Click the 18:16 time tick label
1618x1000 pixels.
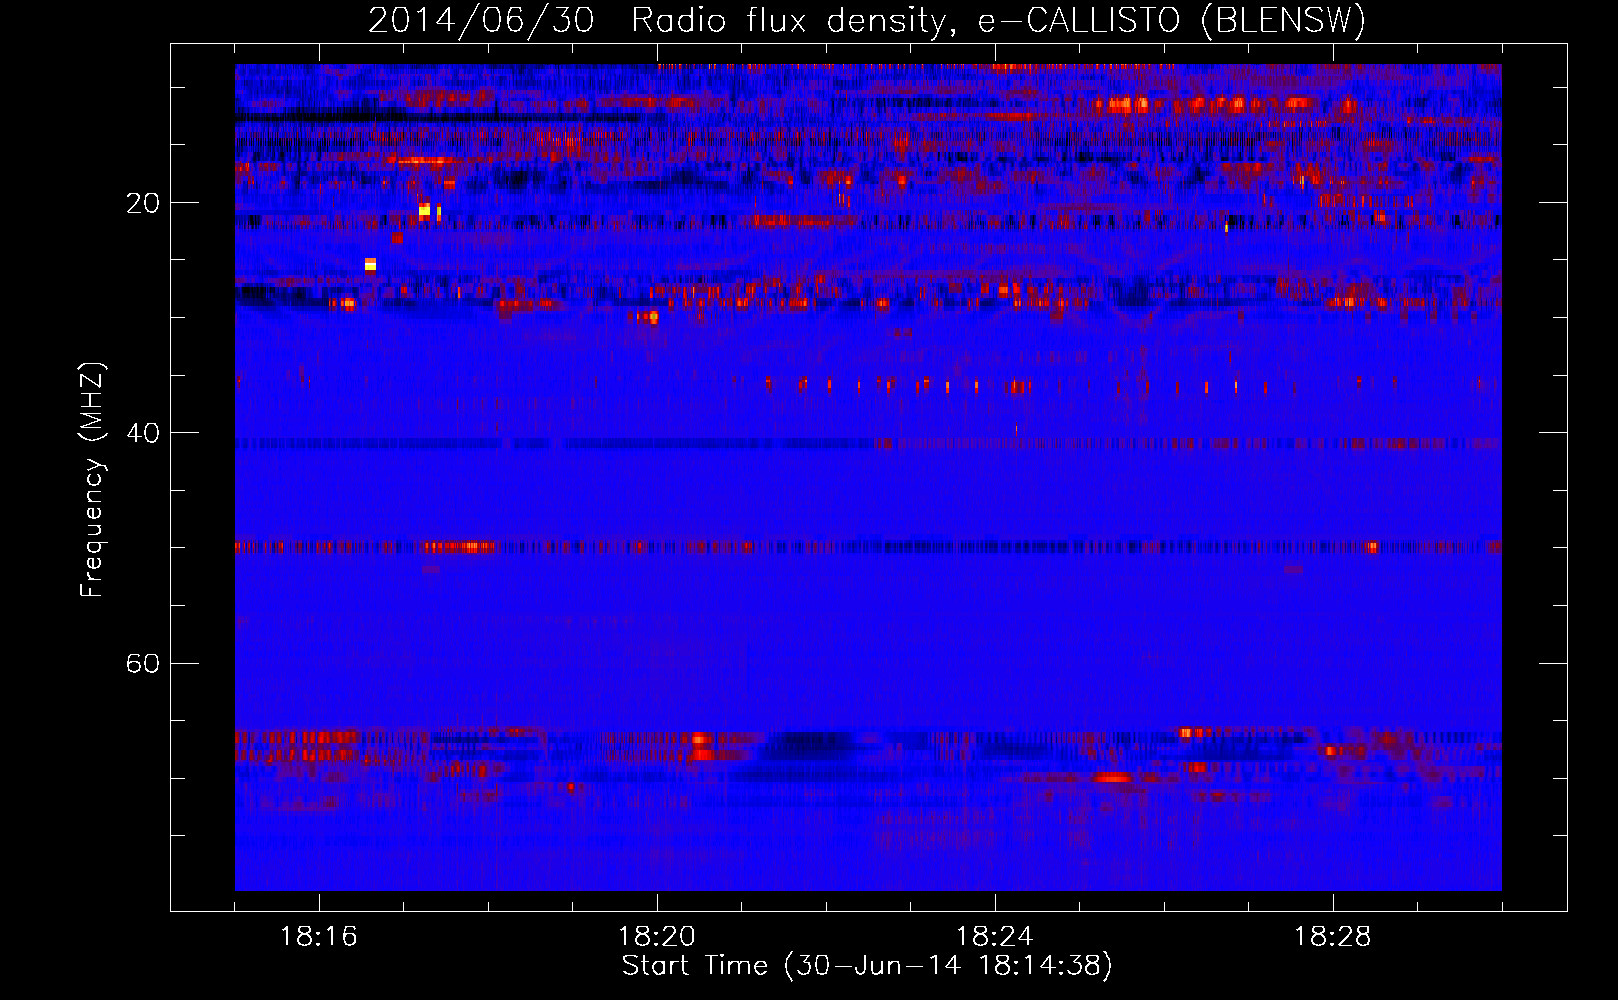click(318, 937)
